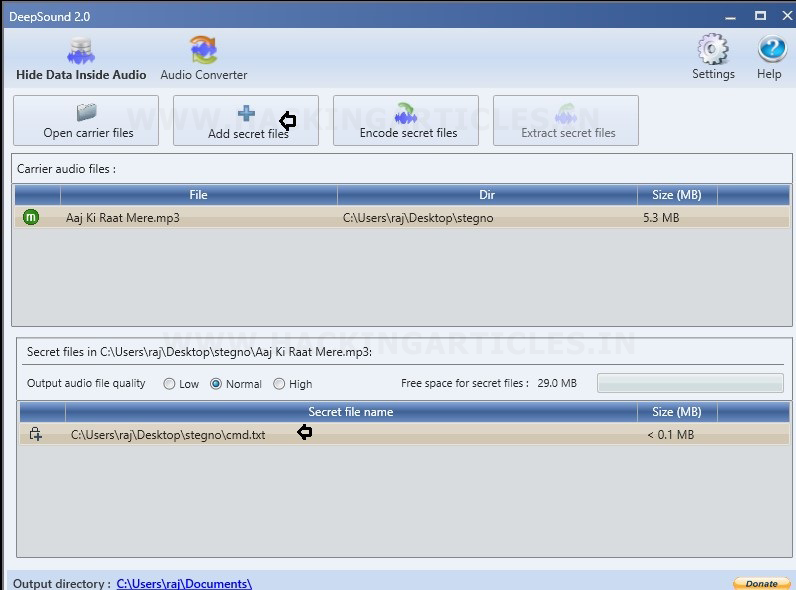The image size is (796, 590).
Task: Select High output audio quality
Action: coord(279,384)
